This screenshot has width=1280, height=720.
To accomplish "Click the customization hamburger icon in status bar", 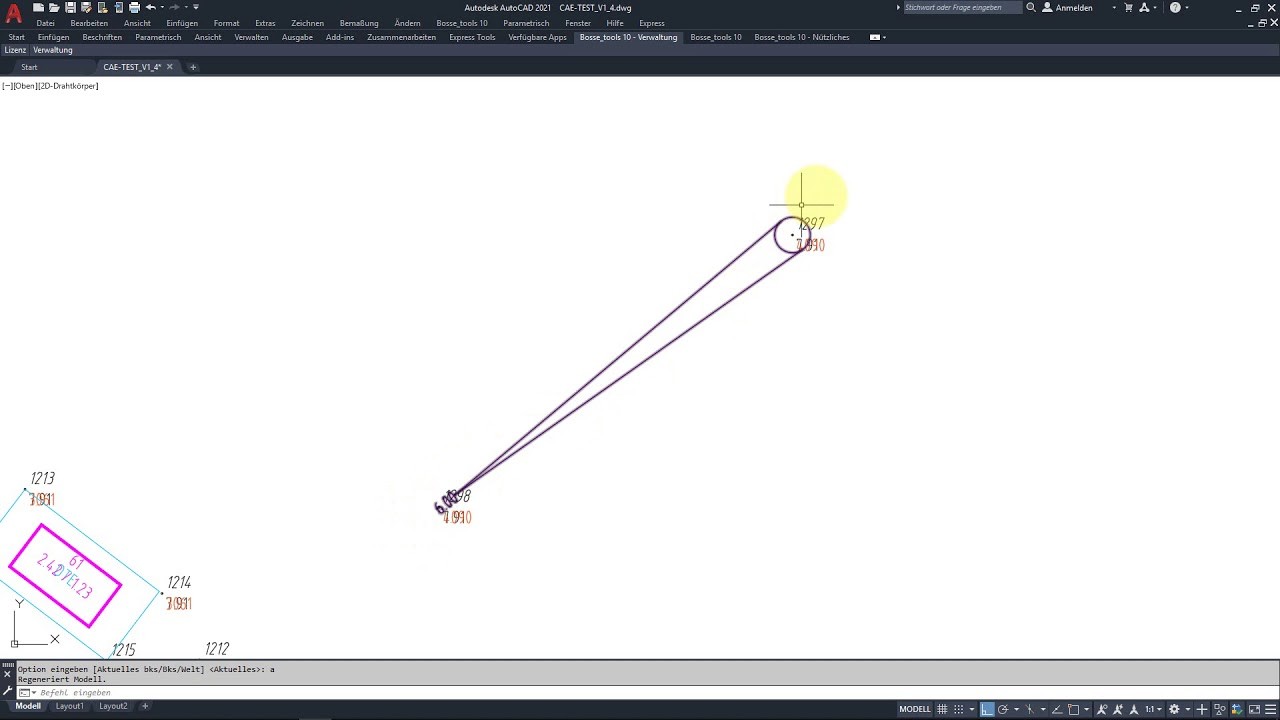I will pyautogui.click(x=1271, y=709).
